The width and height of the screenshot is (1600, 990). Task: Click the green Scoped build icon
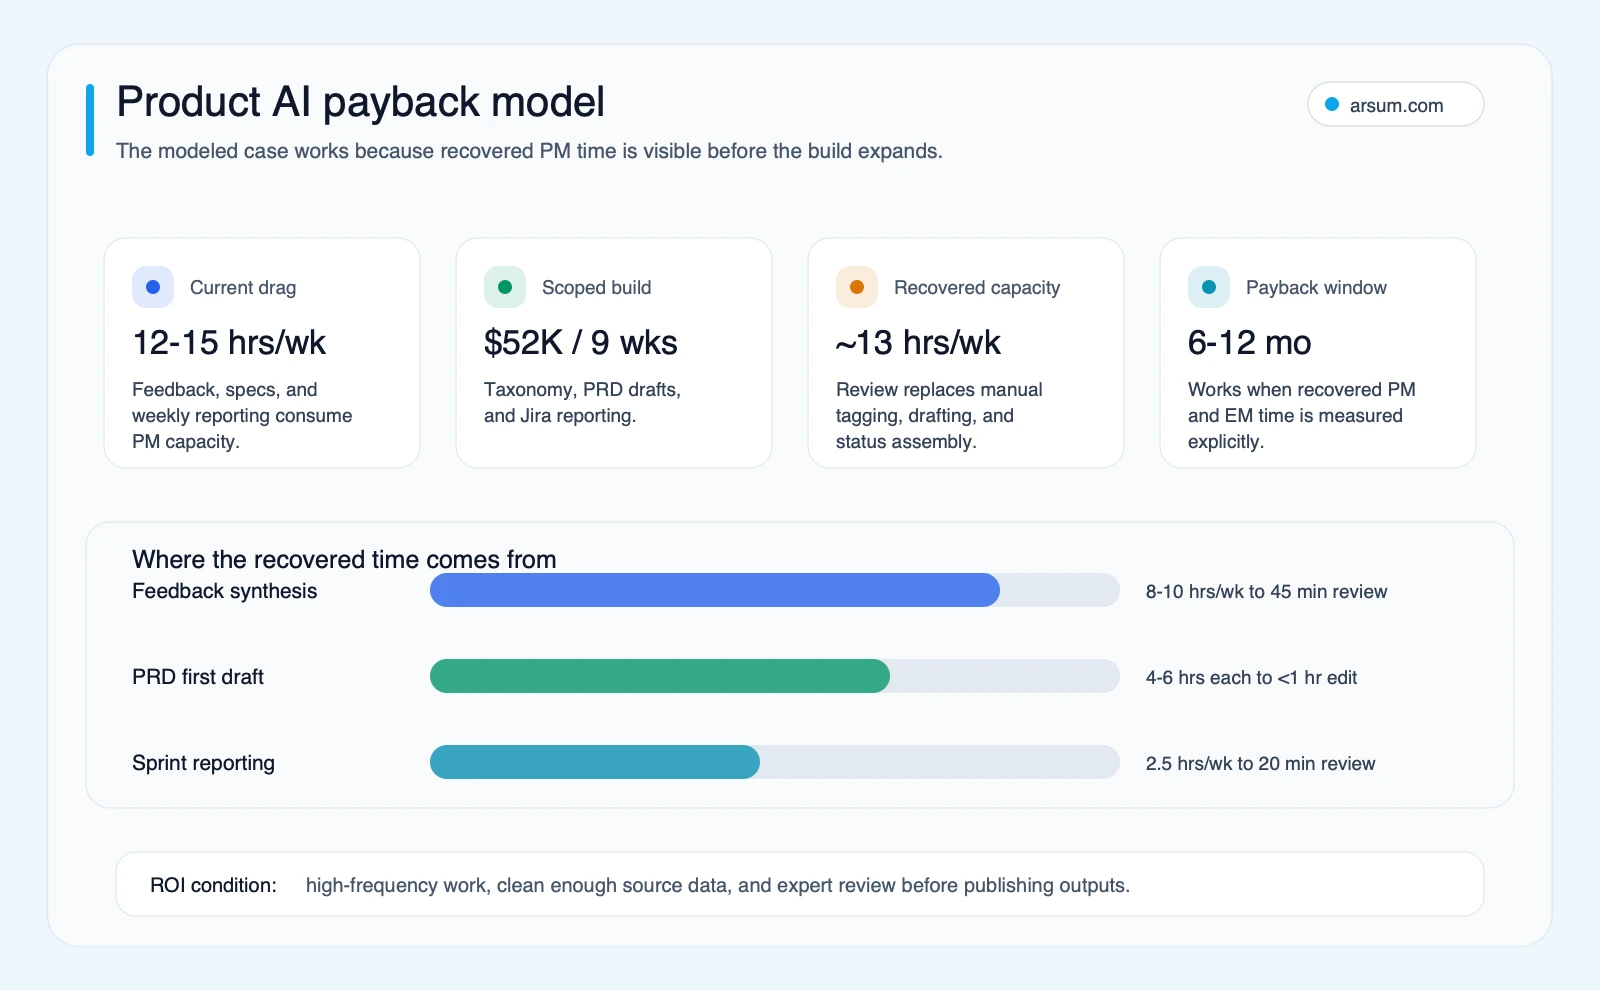pos(505,287)
